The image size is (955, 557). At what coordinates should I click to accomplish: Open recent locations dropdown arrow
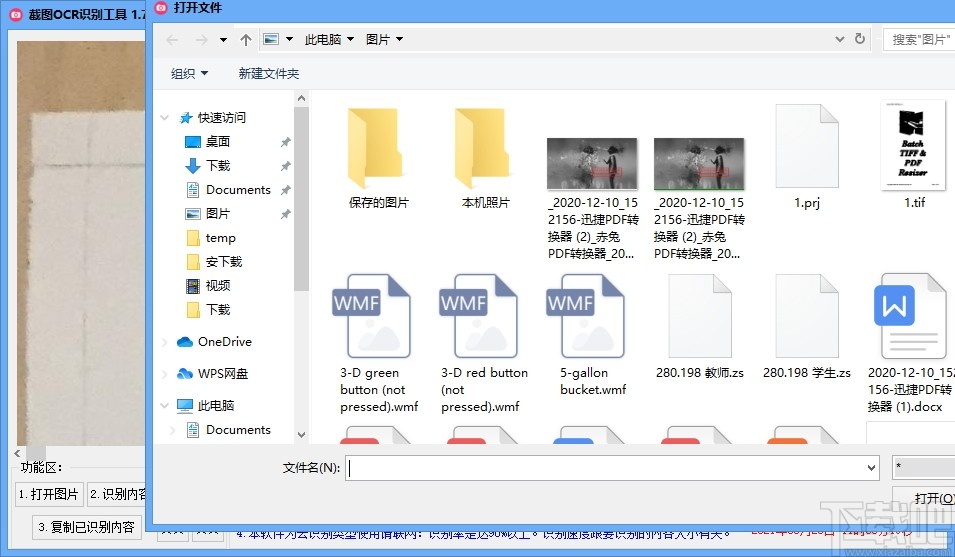(x=224, y=40)
